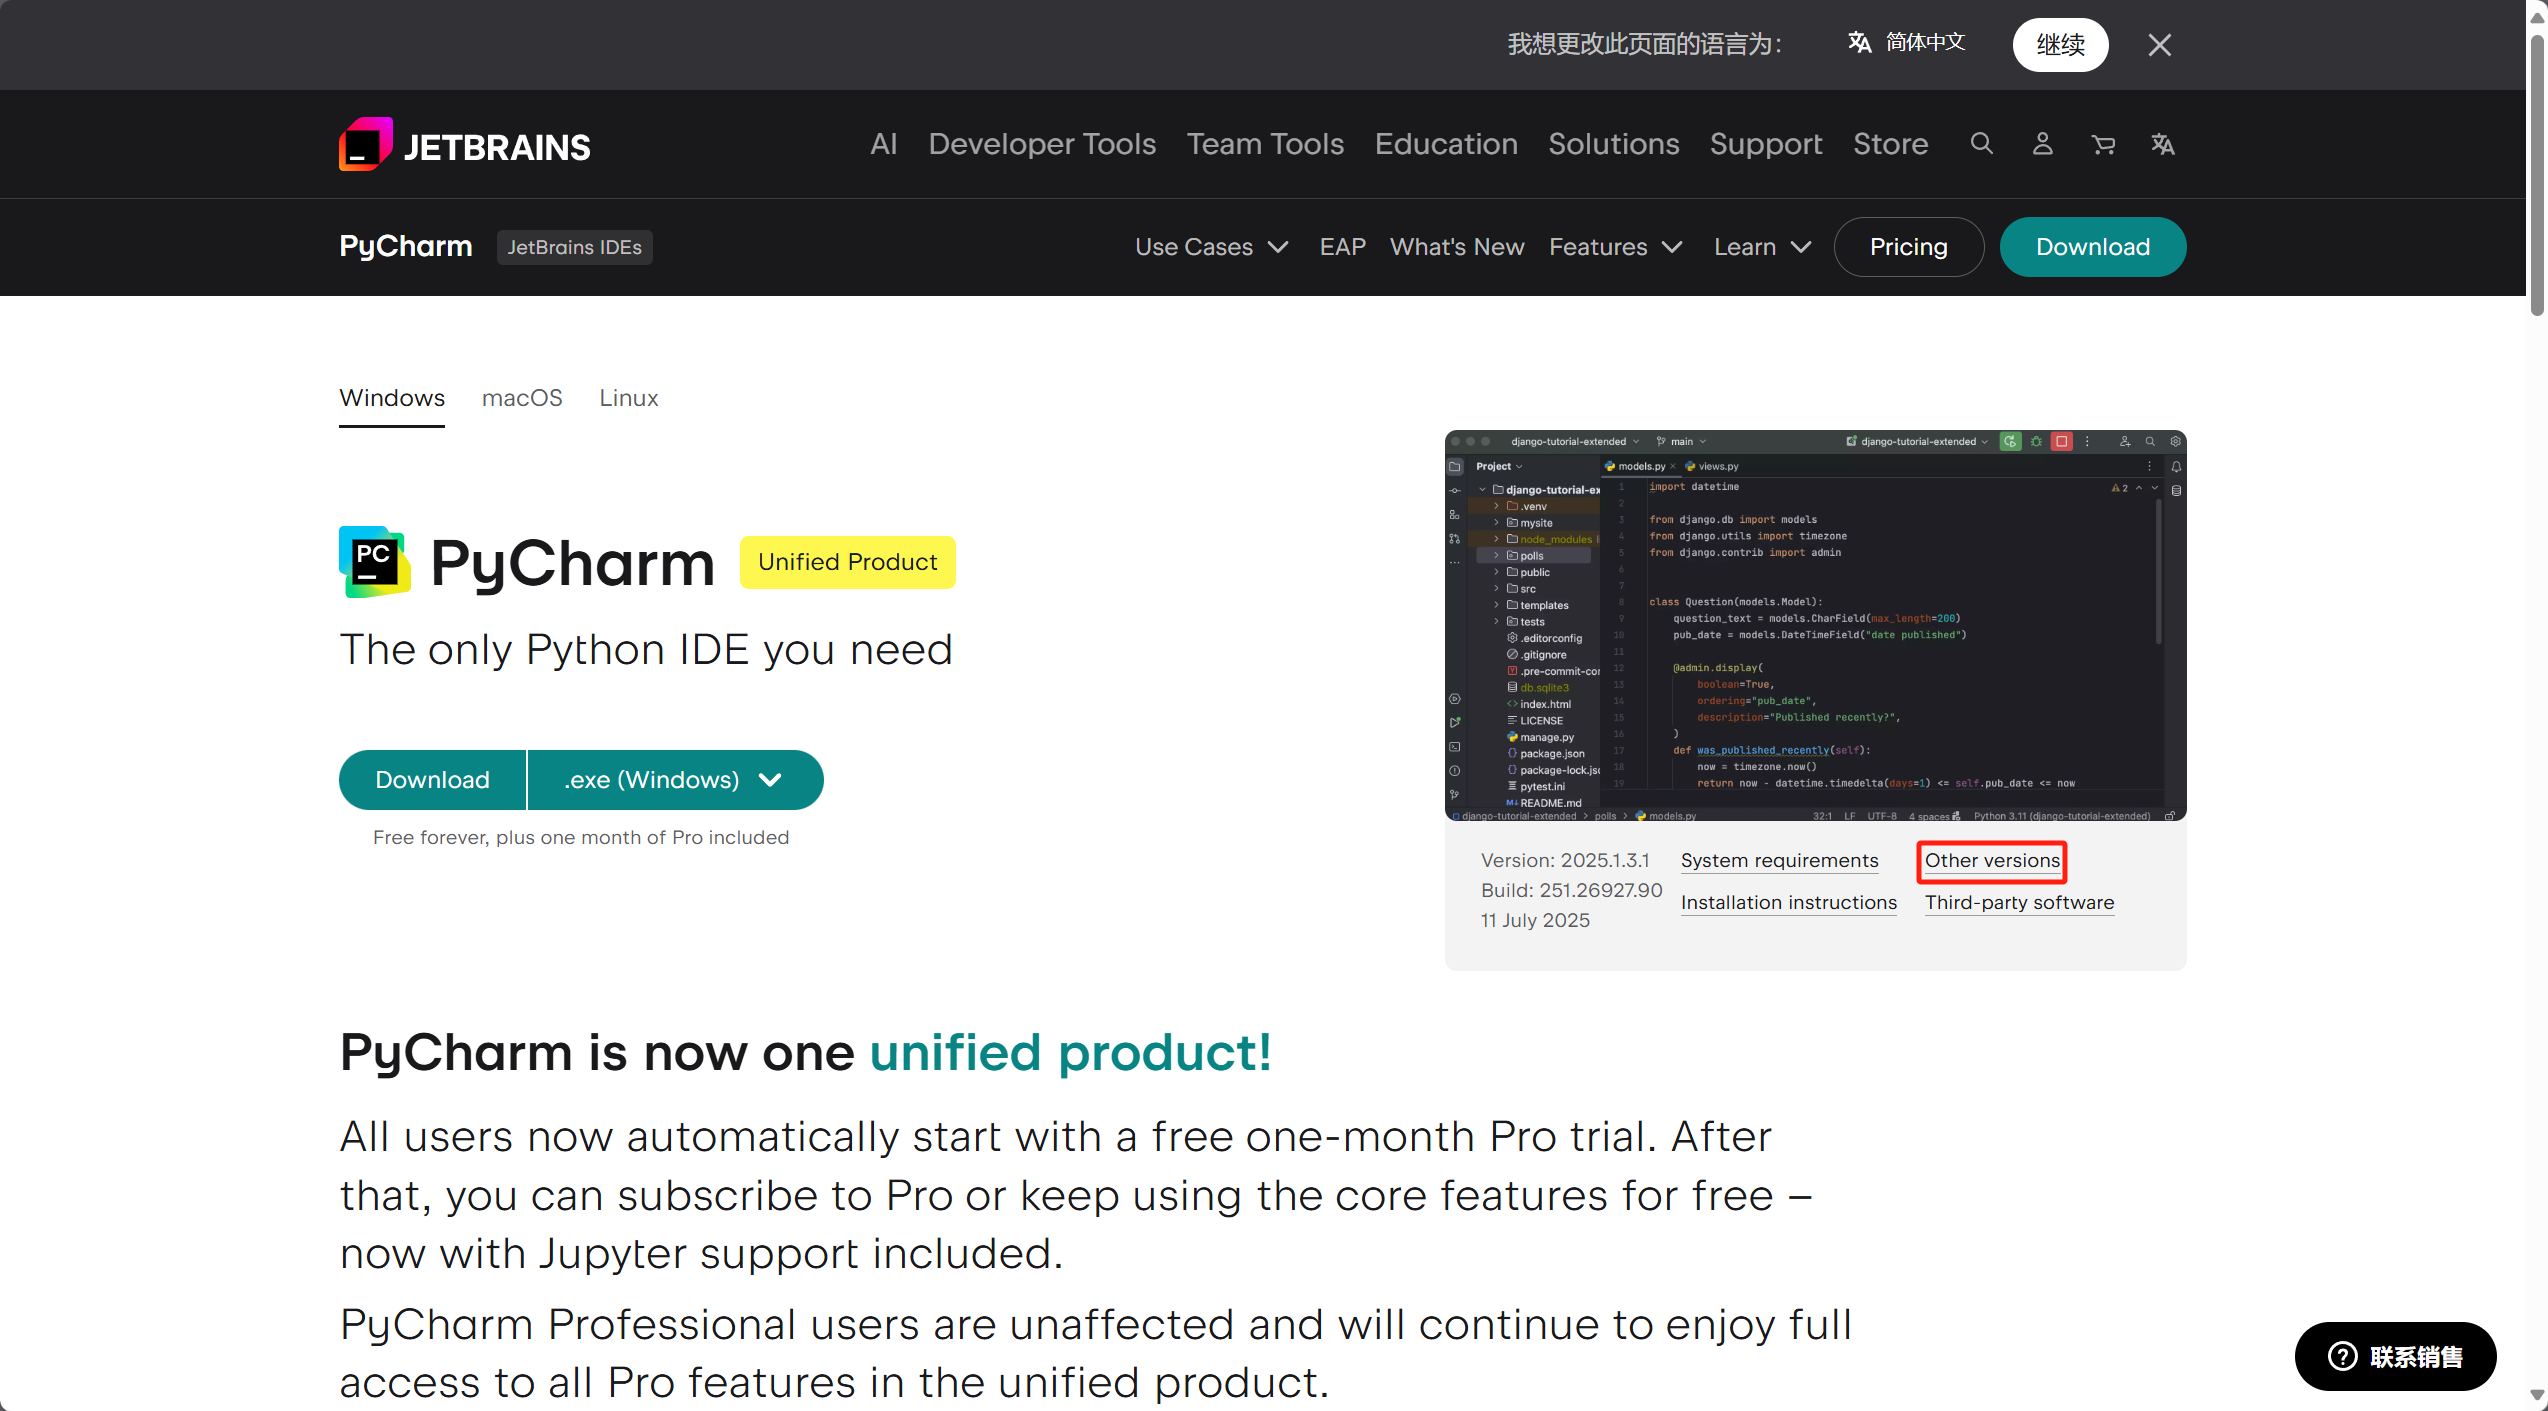This screenshot has height=1411, width=2548.
Task: Open the .exe (Windows) installer dropdown
Action: (674, 780)
